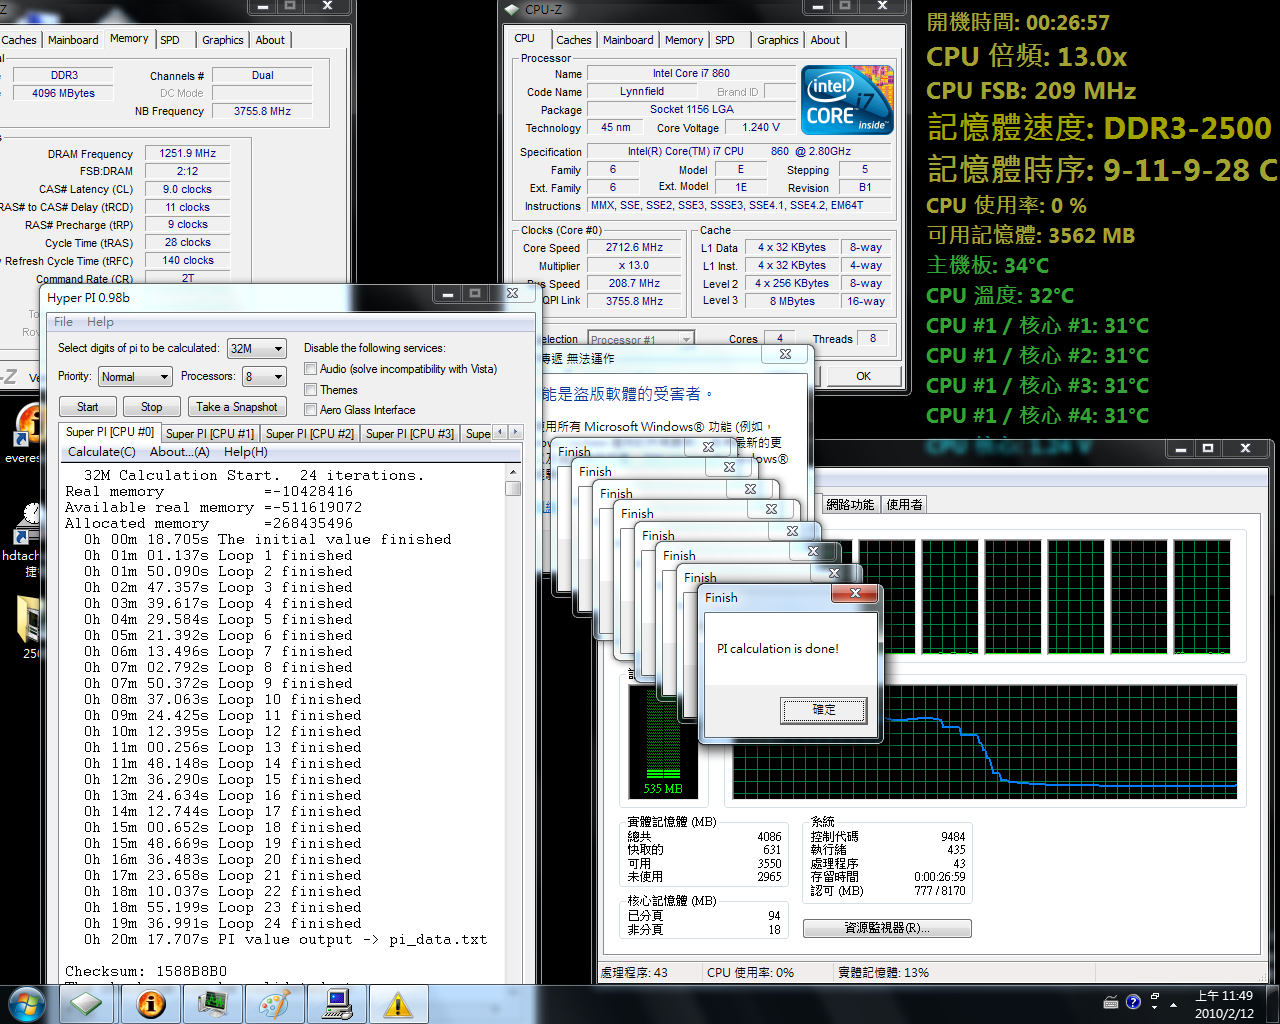Viewport: 1280px width, 1024px height.
Task: Click Core Speed 2712.6 MHz value
Action: pyautogui.click(x=635, y=247)
